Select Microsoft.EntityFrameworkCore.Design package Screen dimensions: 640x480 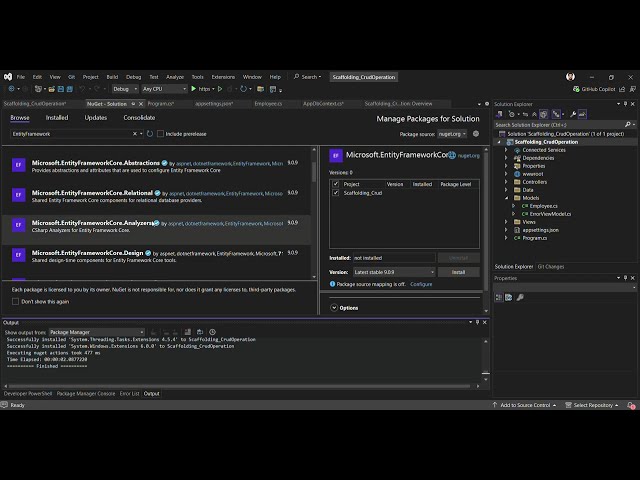(157, 256)
